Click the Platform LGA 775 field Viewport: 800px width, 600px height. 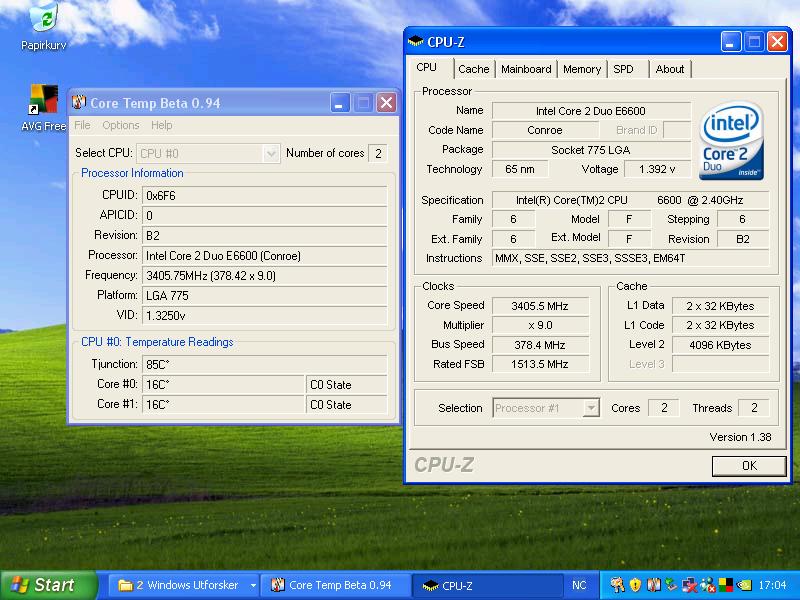tap(264, 296)
